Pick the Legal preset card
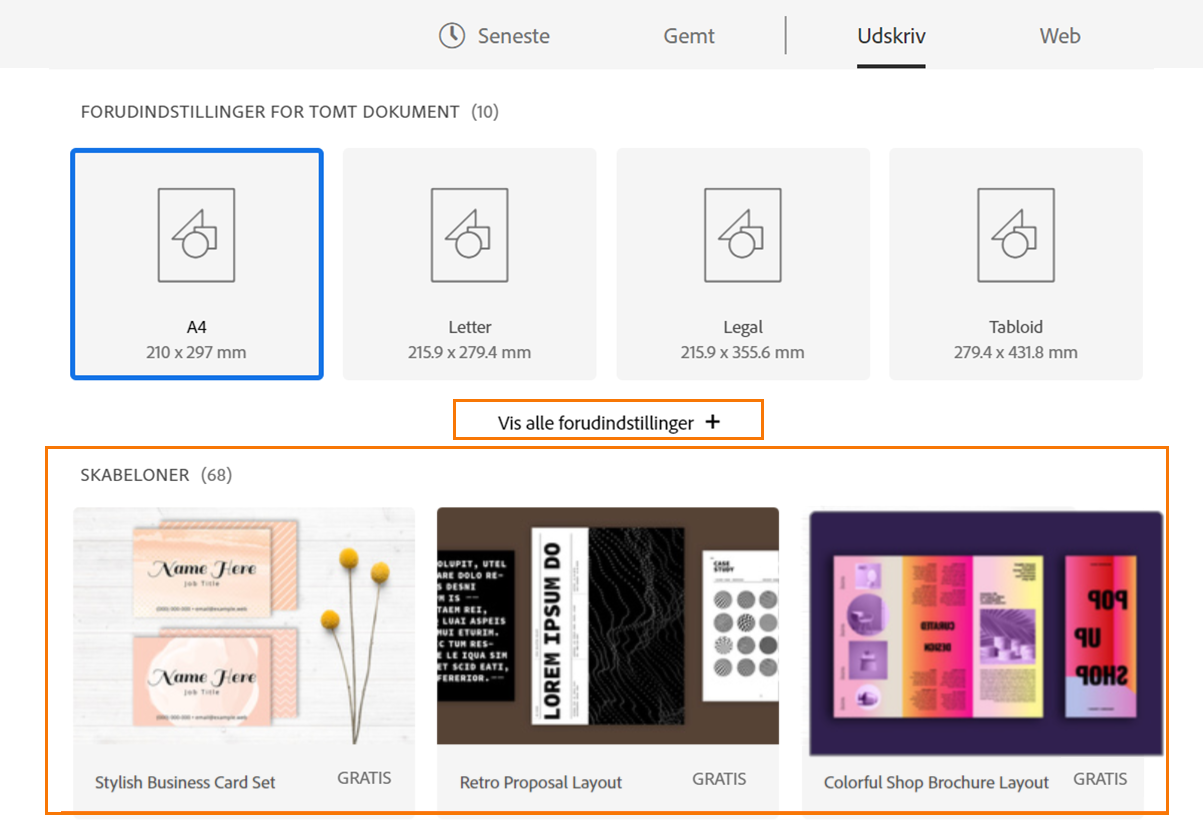This screenshot has height=824, width=1203. (x=743, y=264)
